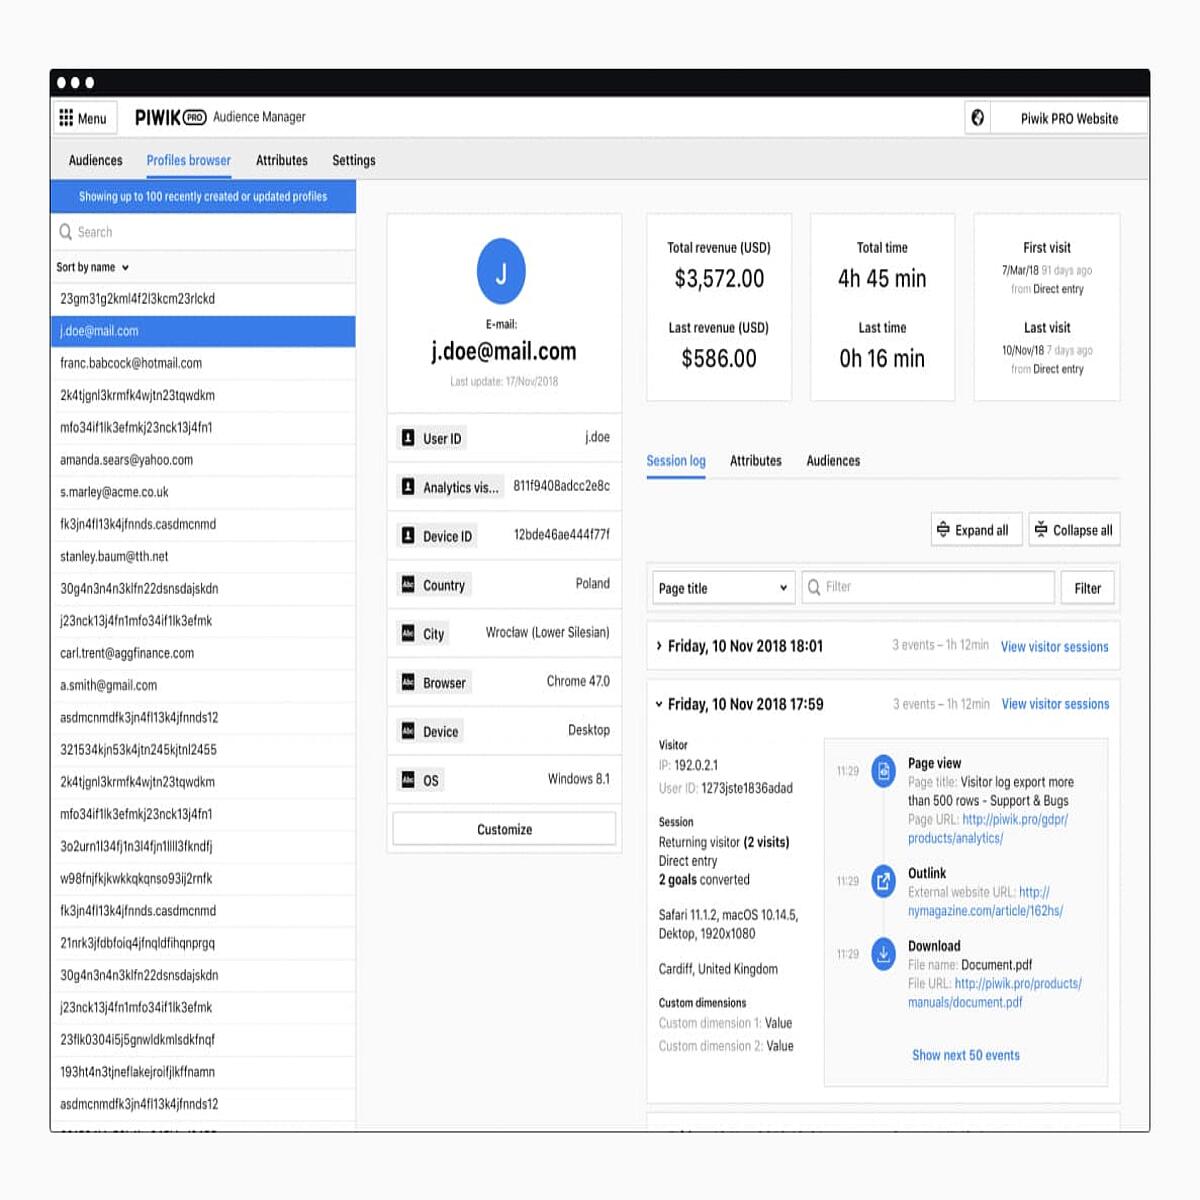The image size is (1200, 1200).
Task: Click the globe icon beside Piwik PRO Website
Action: tap(978, 118)
